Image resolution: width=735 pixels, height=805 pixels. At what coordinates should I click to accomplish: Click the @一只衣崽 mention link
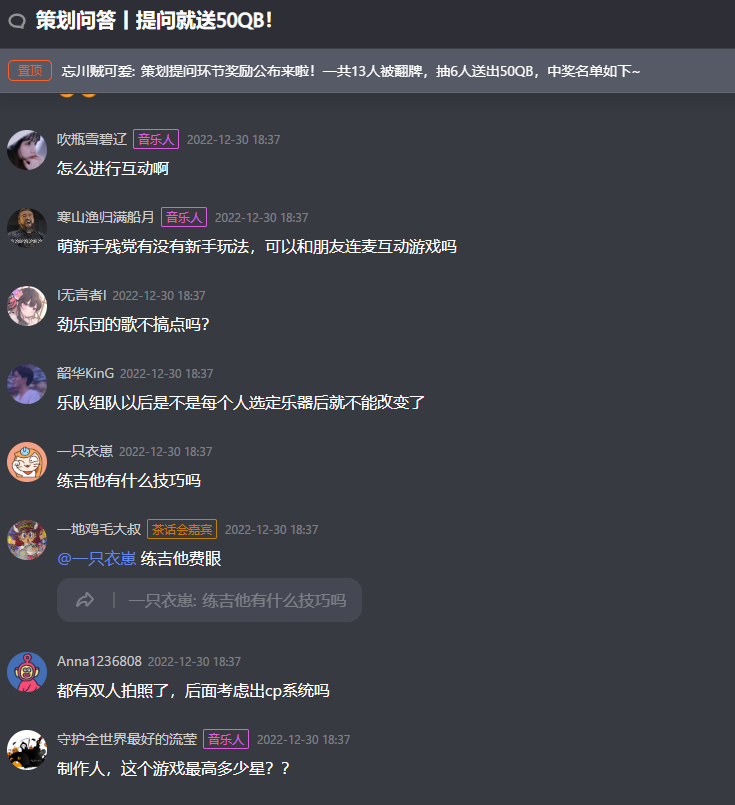coord(96,559)
